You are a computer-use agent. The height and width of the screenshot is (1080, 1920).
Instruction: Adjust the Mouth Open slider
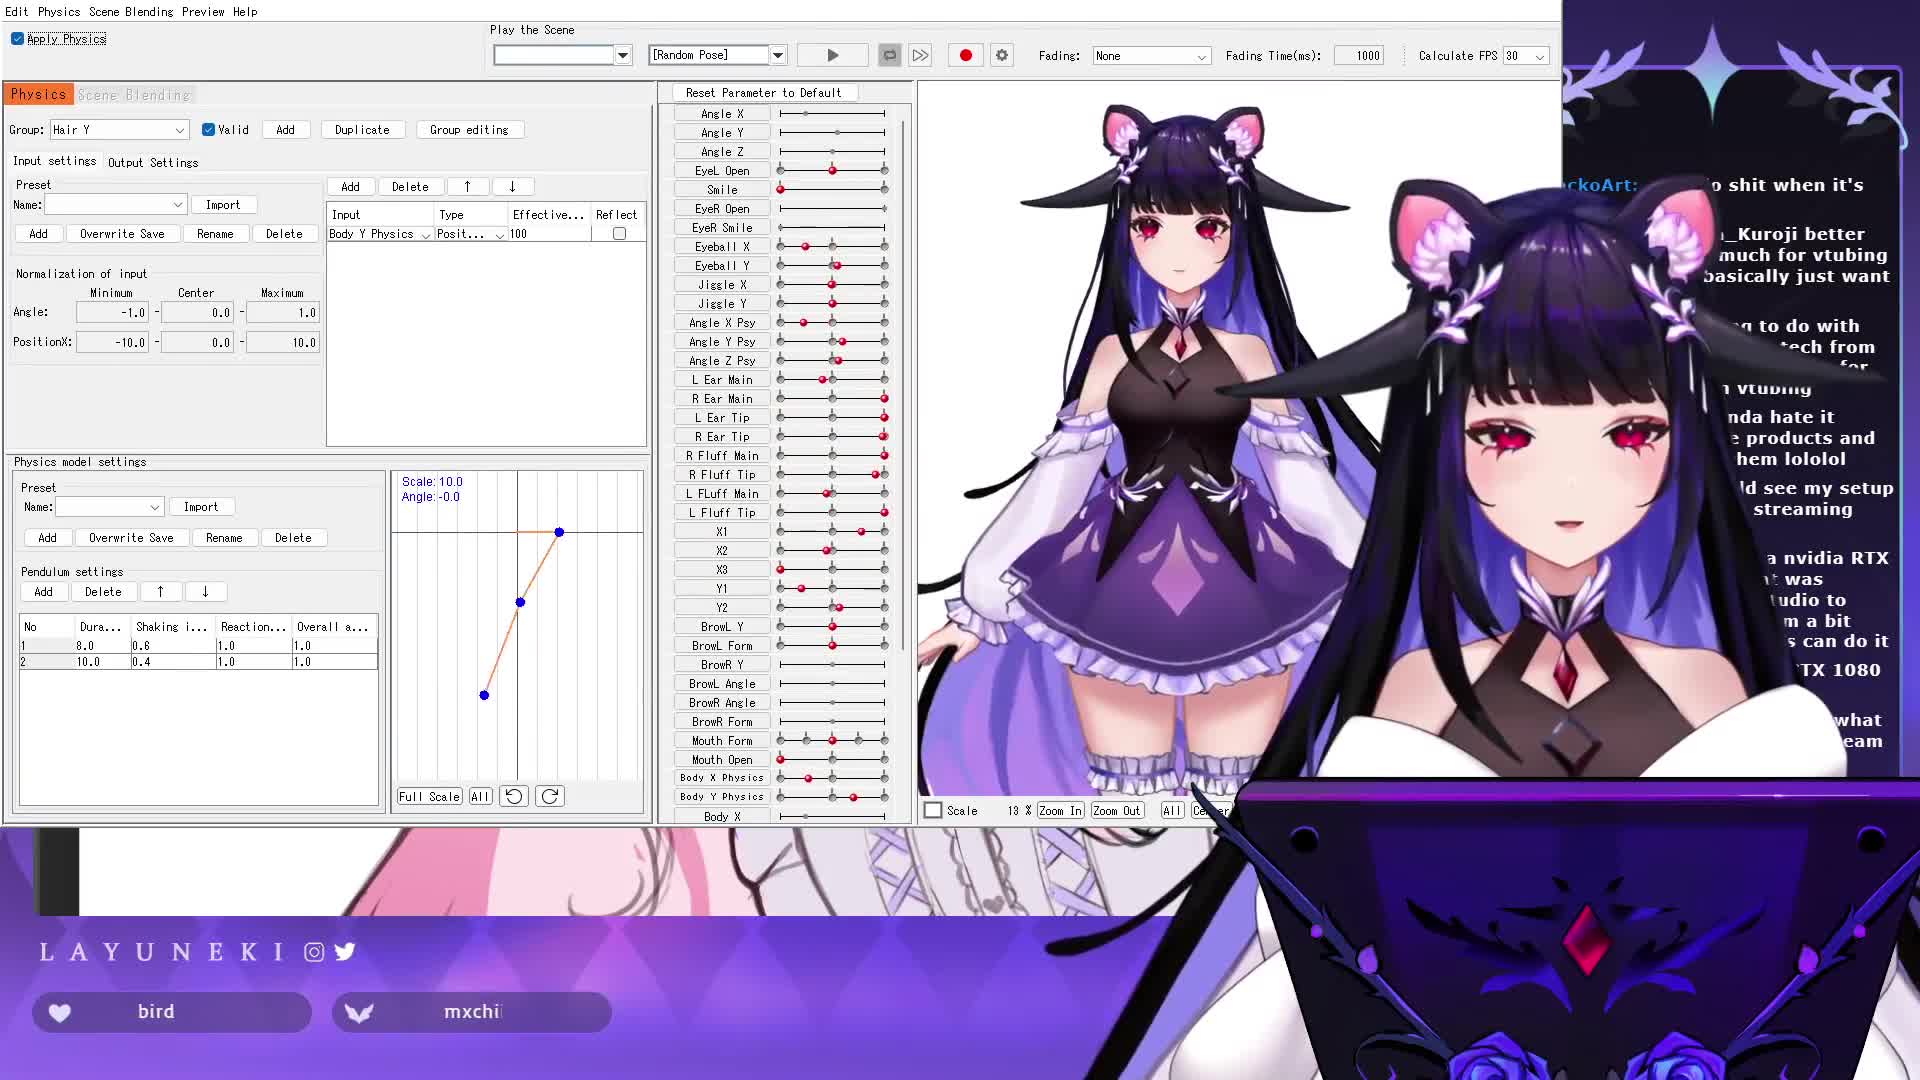pyautogui.click(x=832, y=760)
